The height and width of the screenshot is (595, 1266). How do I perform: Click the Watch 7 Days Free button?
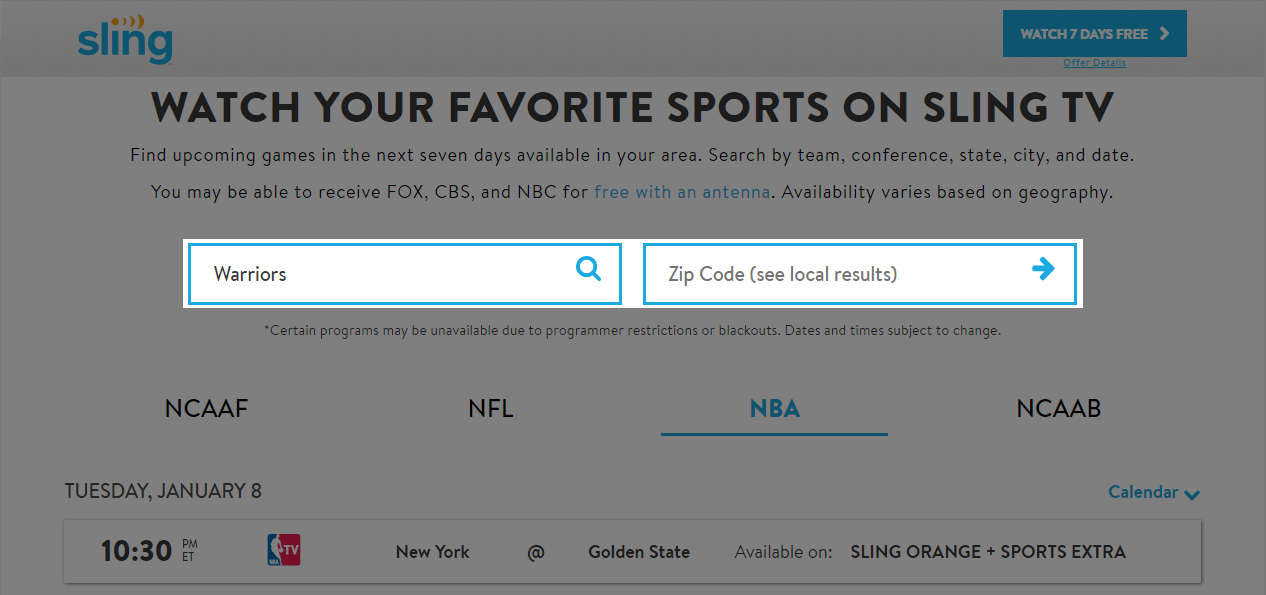[1095, 34]
